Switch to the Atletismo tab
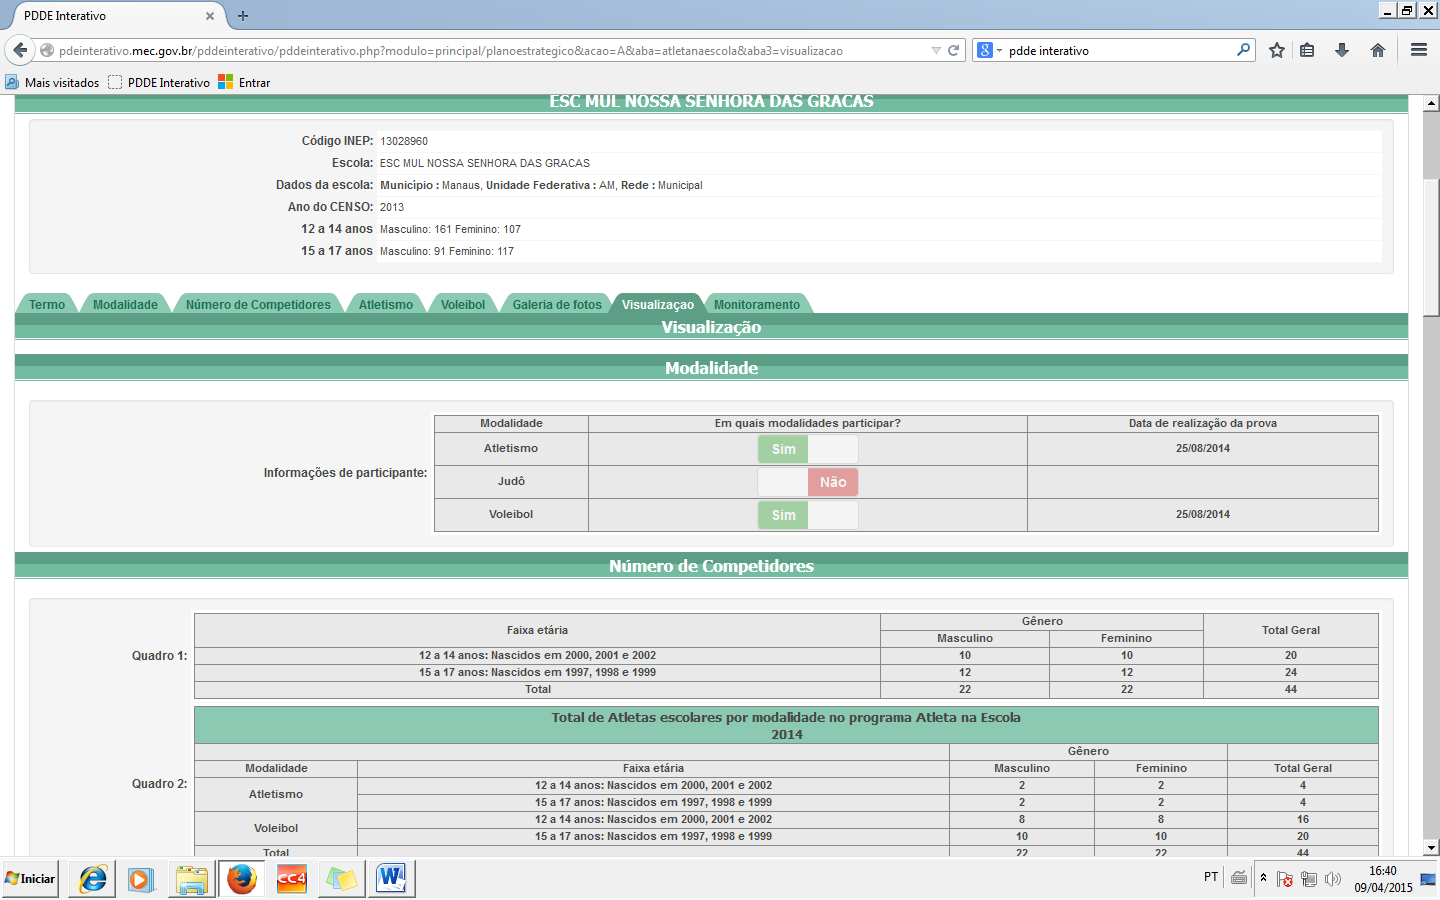 (x=386, y=305)
